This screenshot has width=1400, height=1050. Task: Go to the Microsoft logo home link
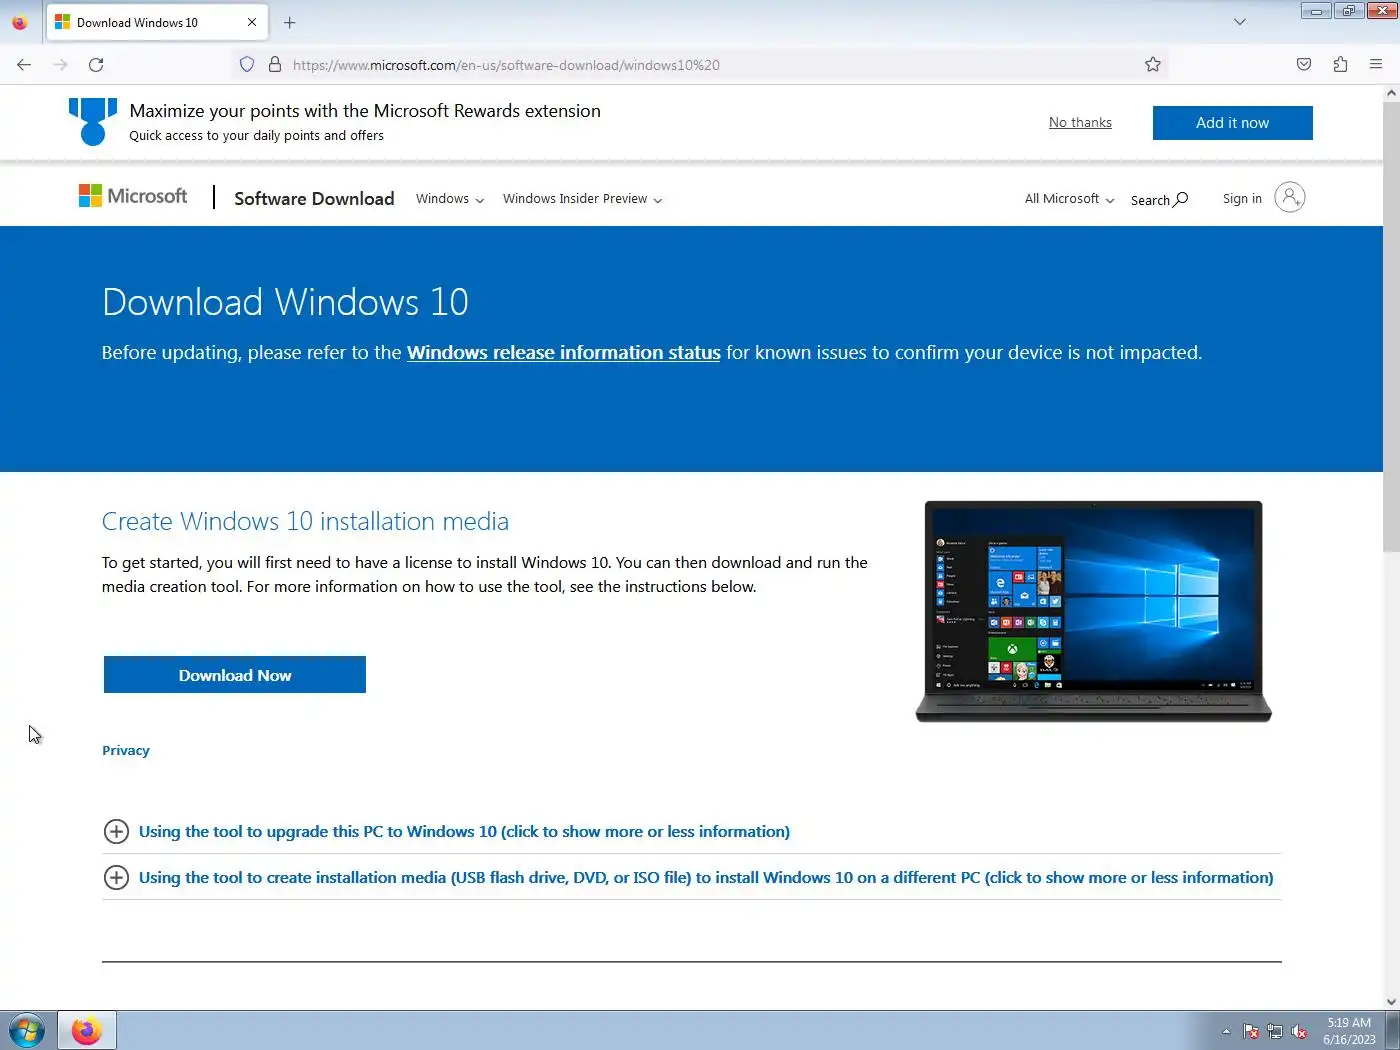click(133, 196)
